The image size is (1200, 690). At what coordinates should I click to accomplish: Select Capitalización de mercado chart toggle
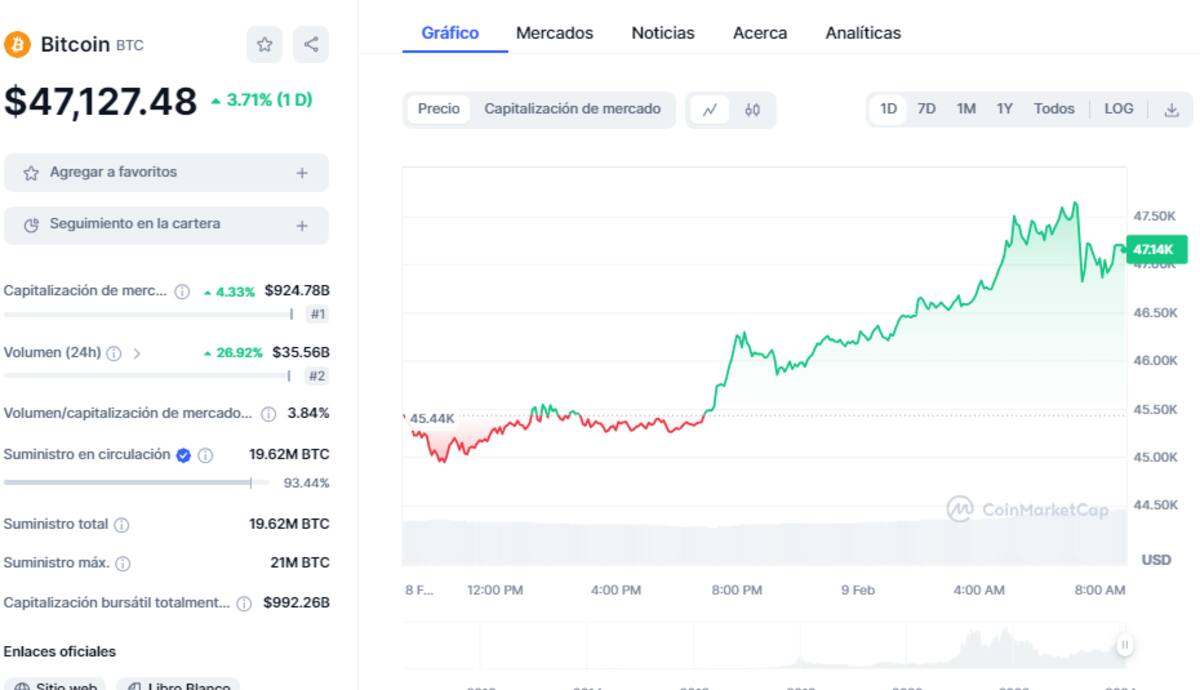pyautogui.click(x=572, y=109)
